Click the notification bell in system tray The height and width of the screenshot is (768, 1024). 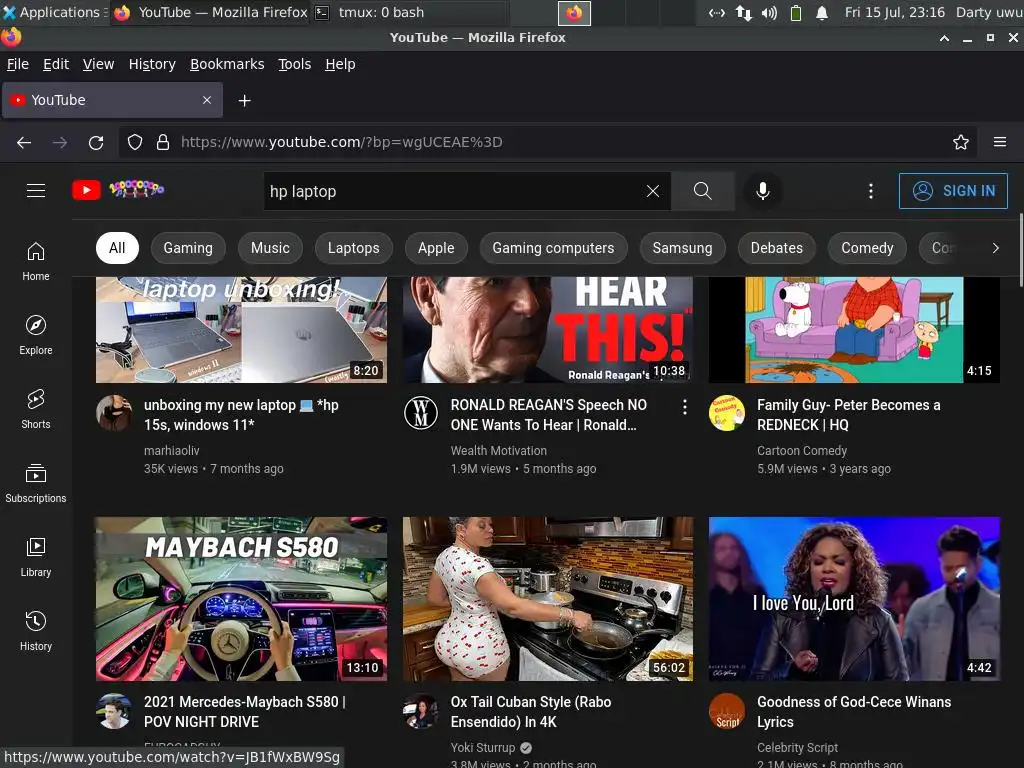click(x=822, y=12)
